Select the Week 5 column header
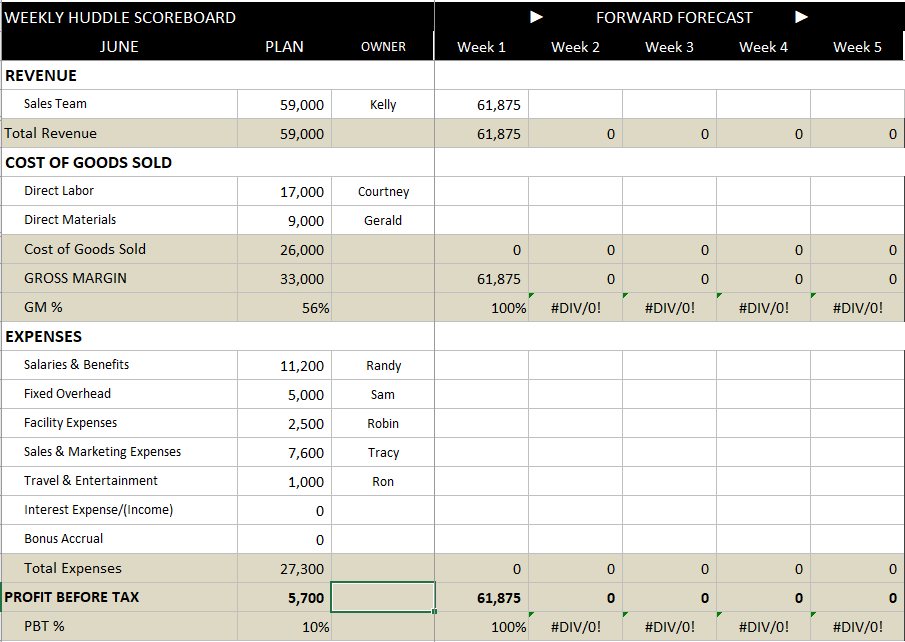Viewport: 905px width, 642px height. (x=857, y=47)
